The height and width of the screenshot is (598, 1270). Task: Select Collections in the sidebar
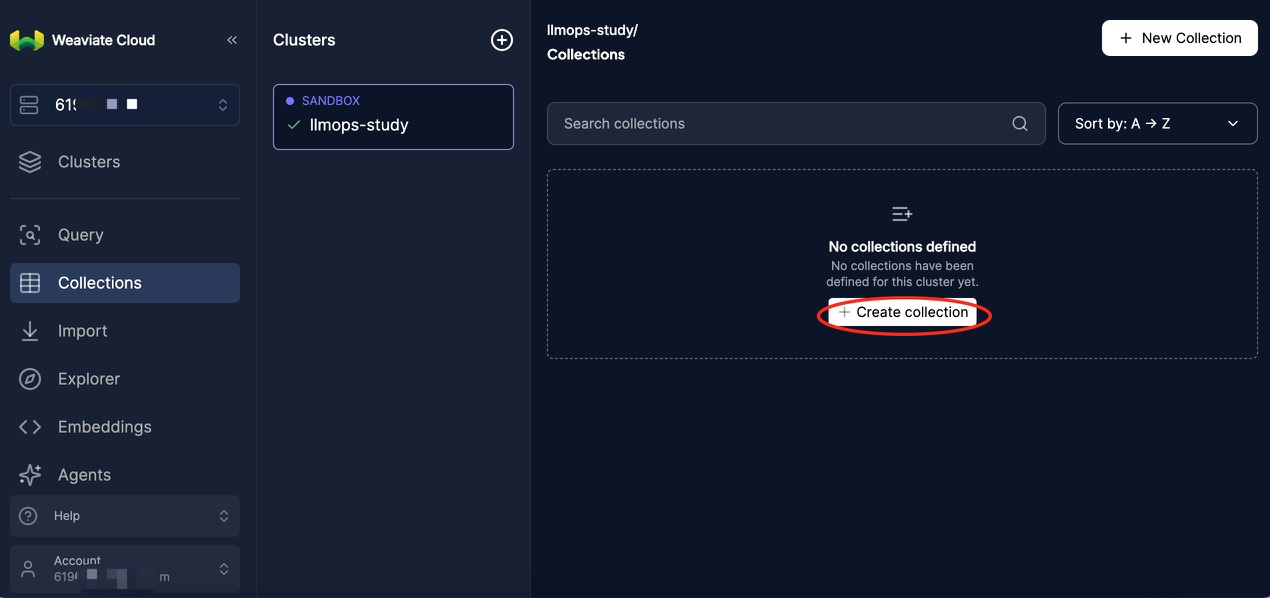(125, 283)
